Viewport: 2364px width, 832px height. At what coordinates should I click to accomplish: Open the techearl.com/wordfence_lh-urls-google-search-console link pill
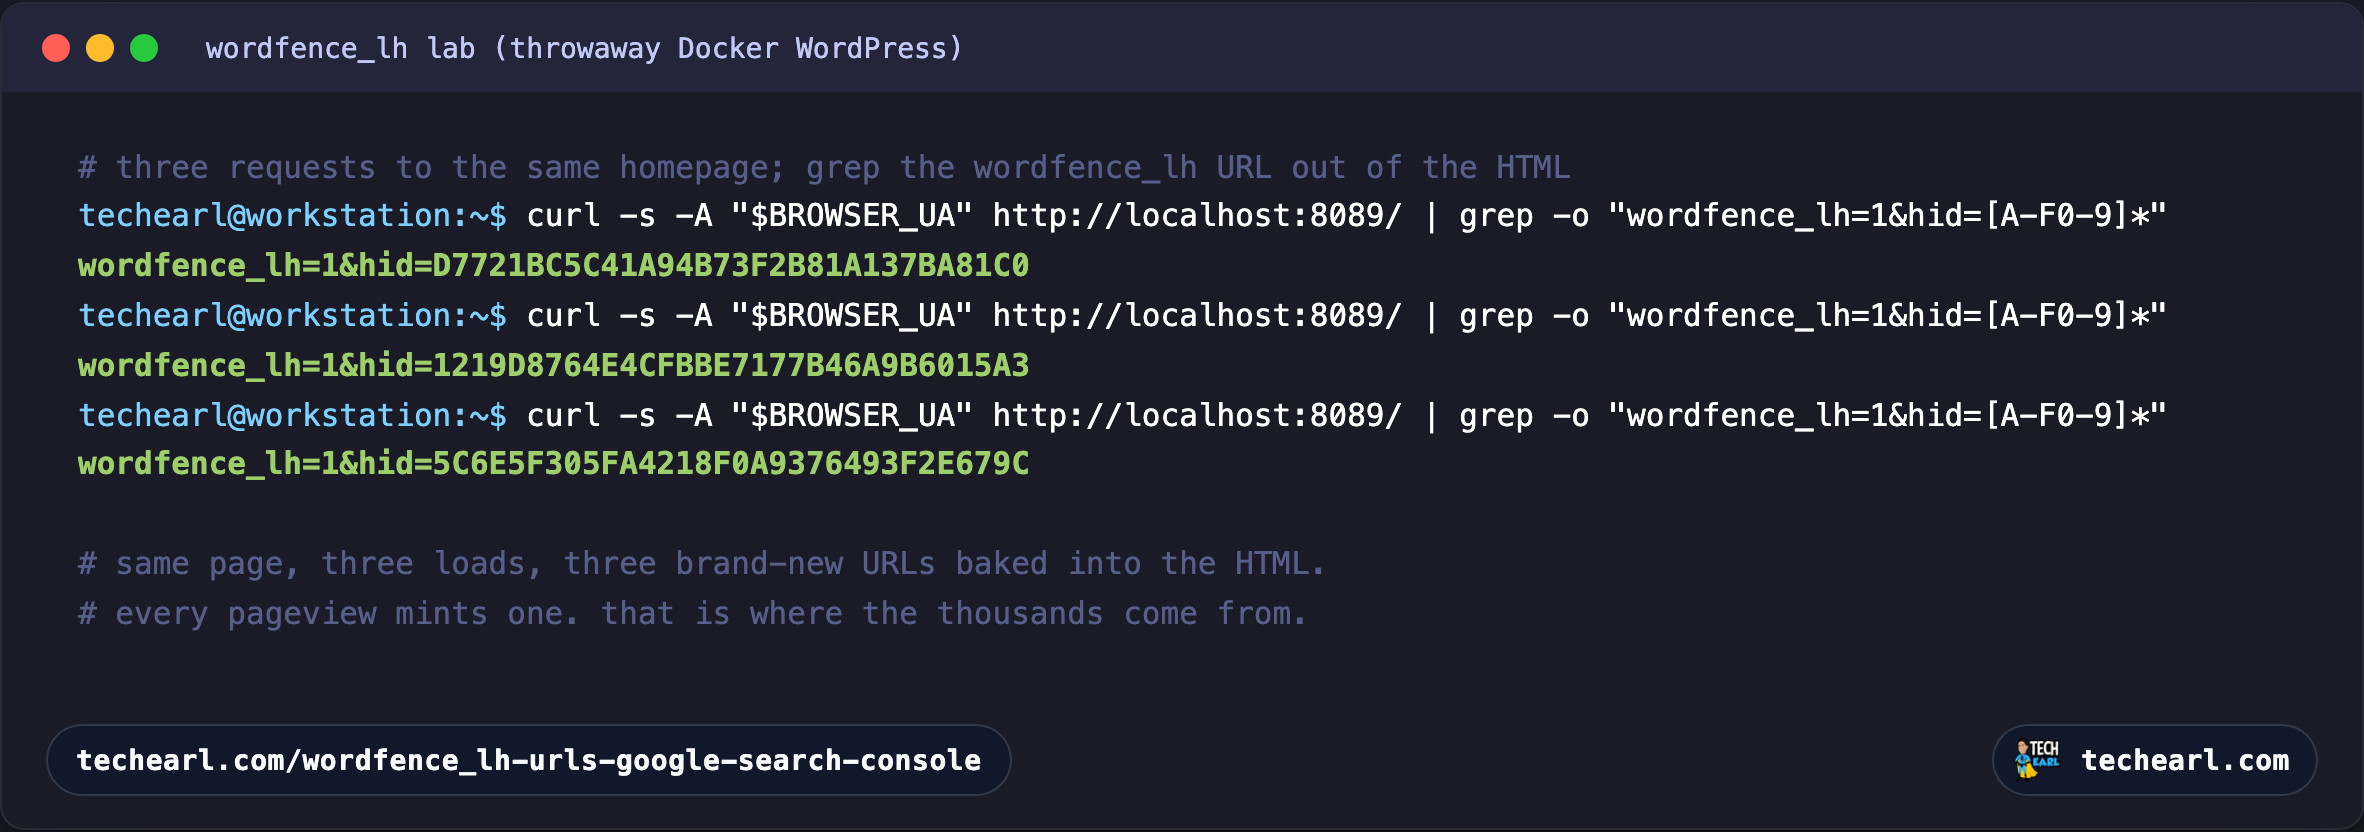(x=529, y=760)
